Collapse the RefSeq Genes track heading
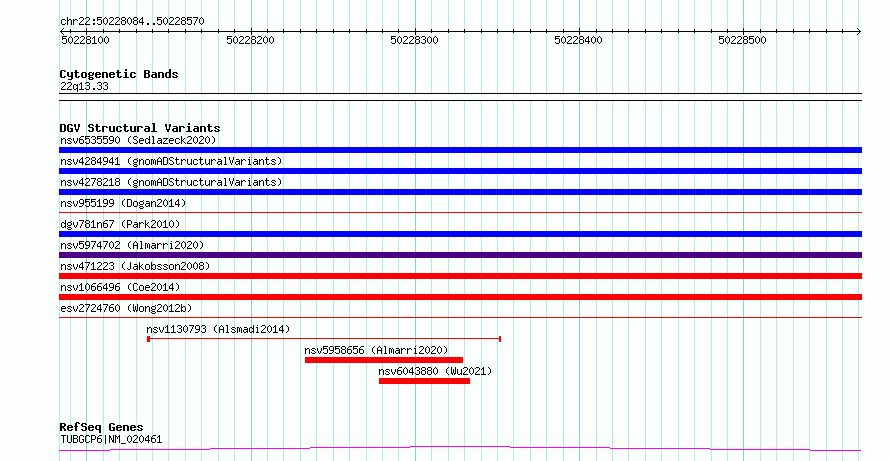The height and width of the screenshot is (461, 890). (x=102, y=427)
